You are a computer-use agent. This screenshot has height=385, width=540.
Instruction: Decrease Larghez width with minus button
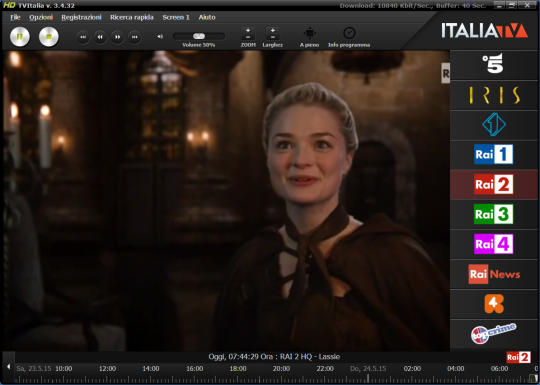coord(272,37)
